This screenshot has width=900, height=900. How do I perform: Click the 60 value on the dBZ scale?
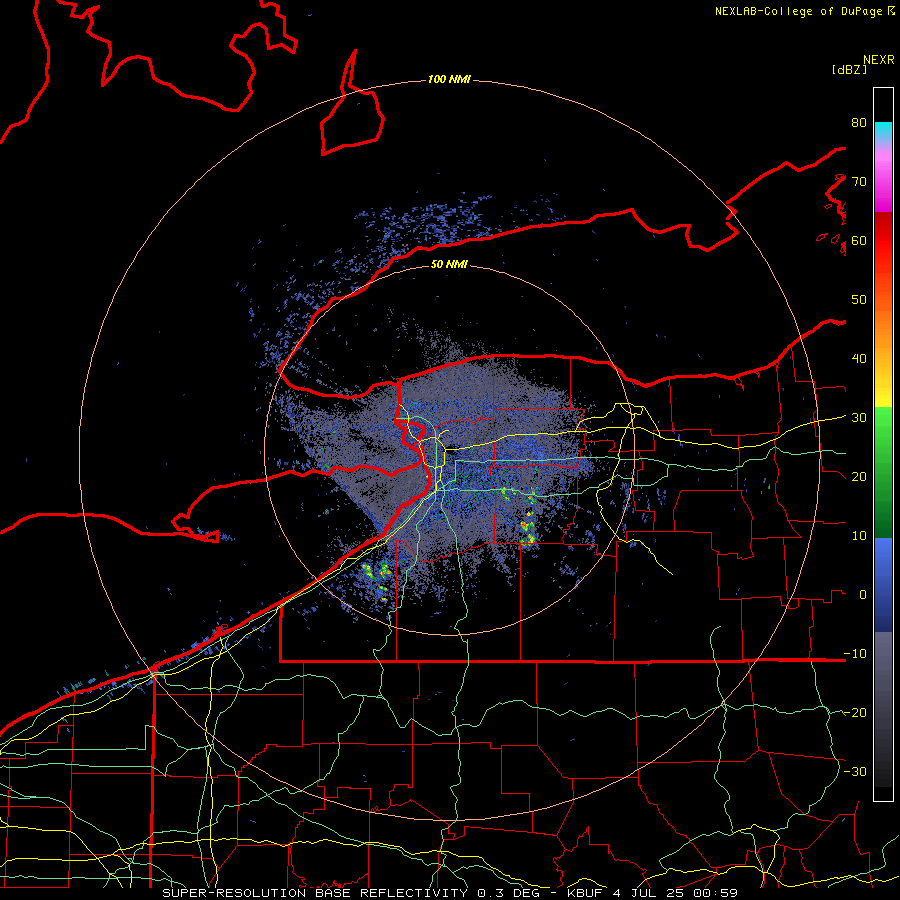pyautogui.click(x=859, y=240)
